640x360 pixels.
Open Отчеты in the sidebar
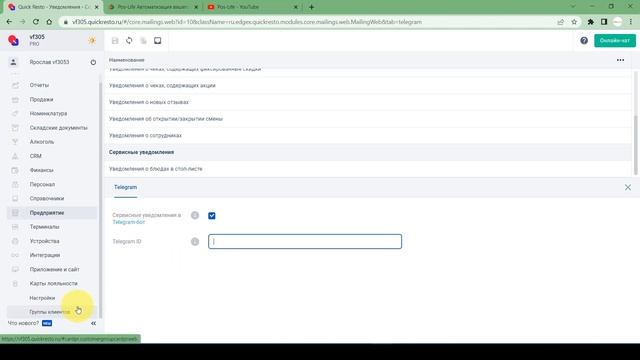(39, 85)
